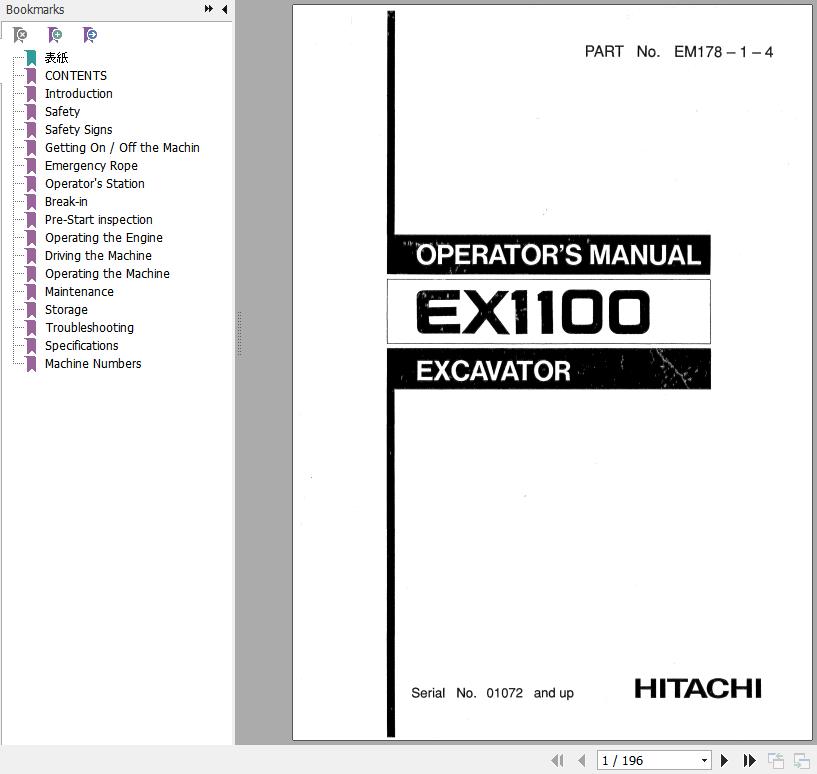
Task: Select the Operator's Station bookmark
Action: pos(94,183)
